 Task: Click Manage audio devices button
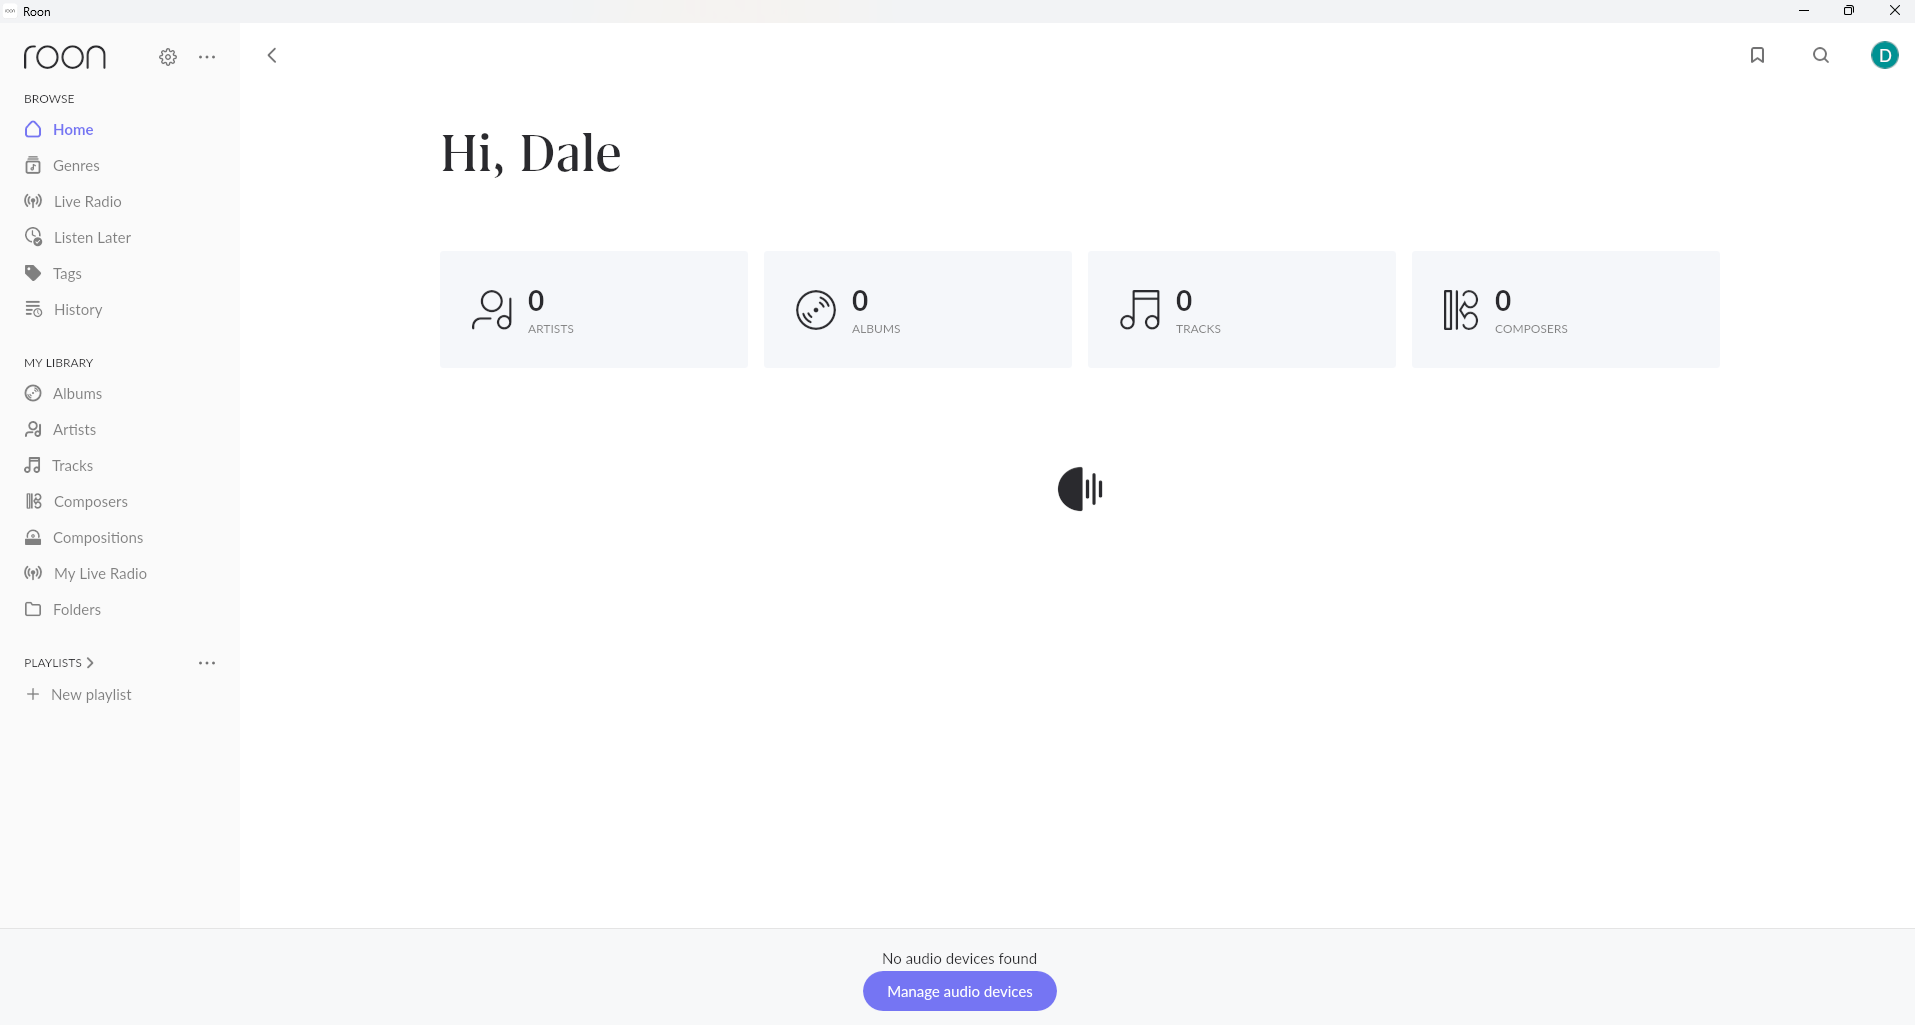point(959,991)
